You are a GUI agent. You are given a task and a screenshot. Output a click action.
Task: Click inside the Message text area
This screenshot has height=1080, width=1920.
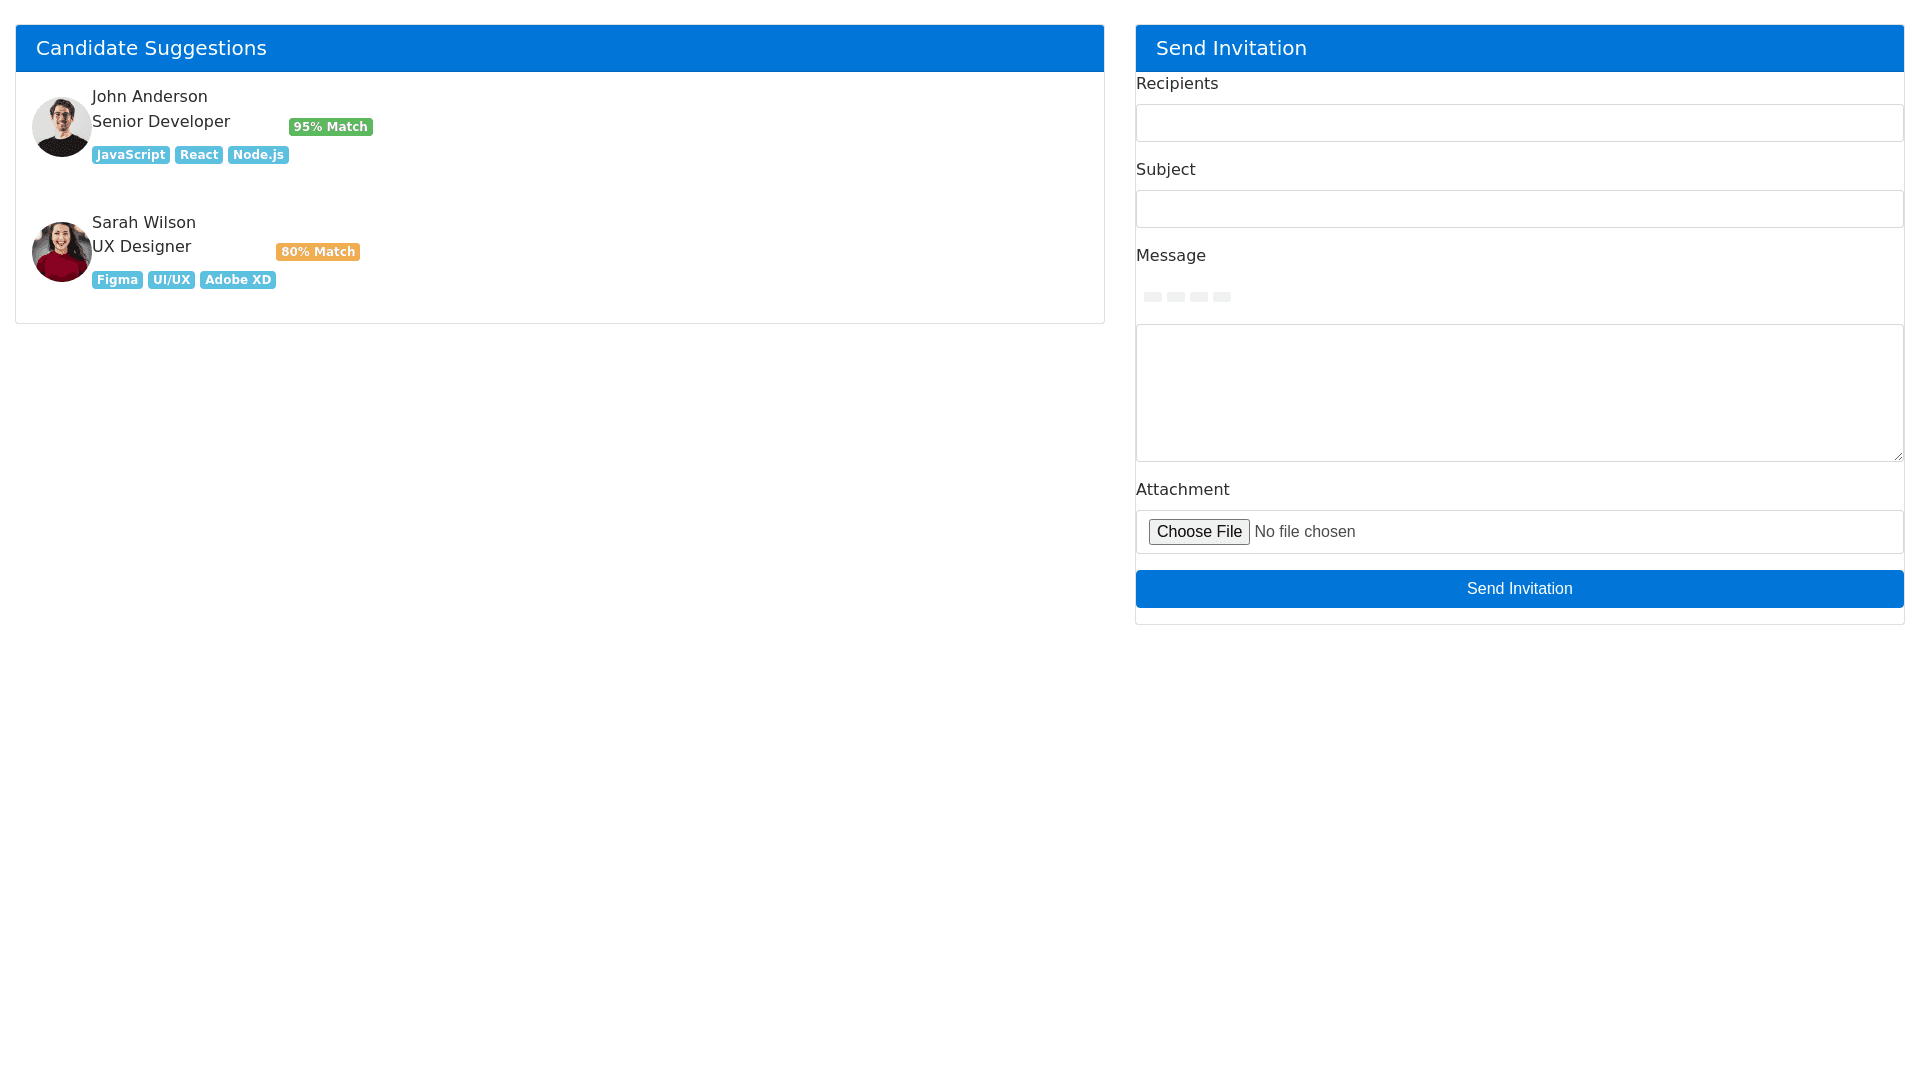pos(1519,393)
